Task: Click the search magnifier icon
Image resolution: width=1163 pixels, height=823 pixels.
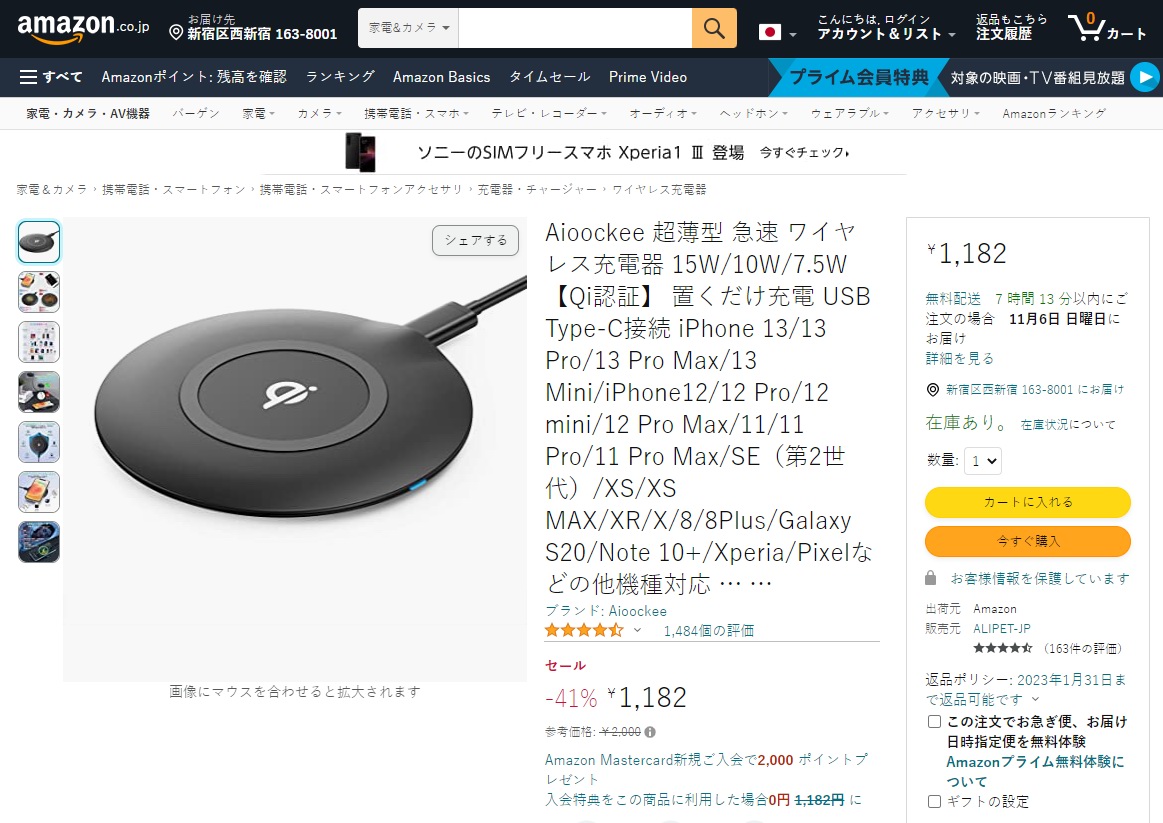Action: pyautogui.click(x=714, y=29)
